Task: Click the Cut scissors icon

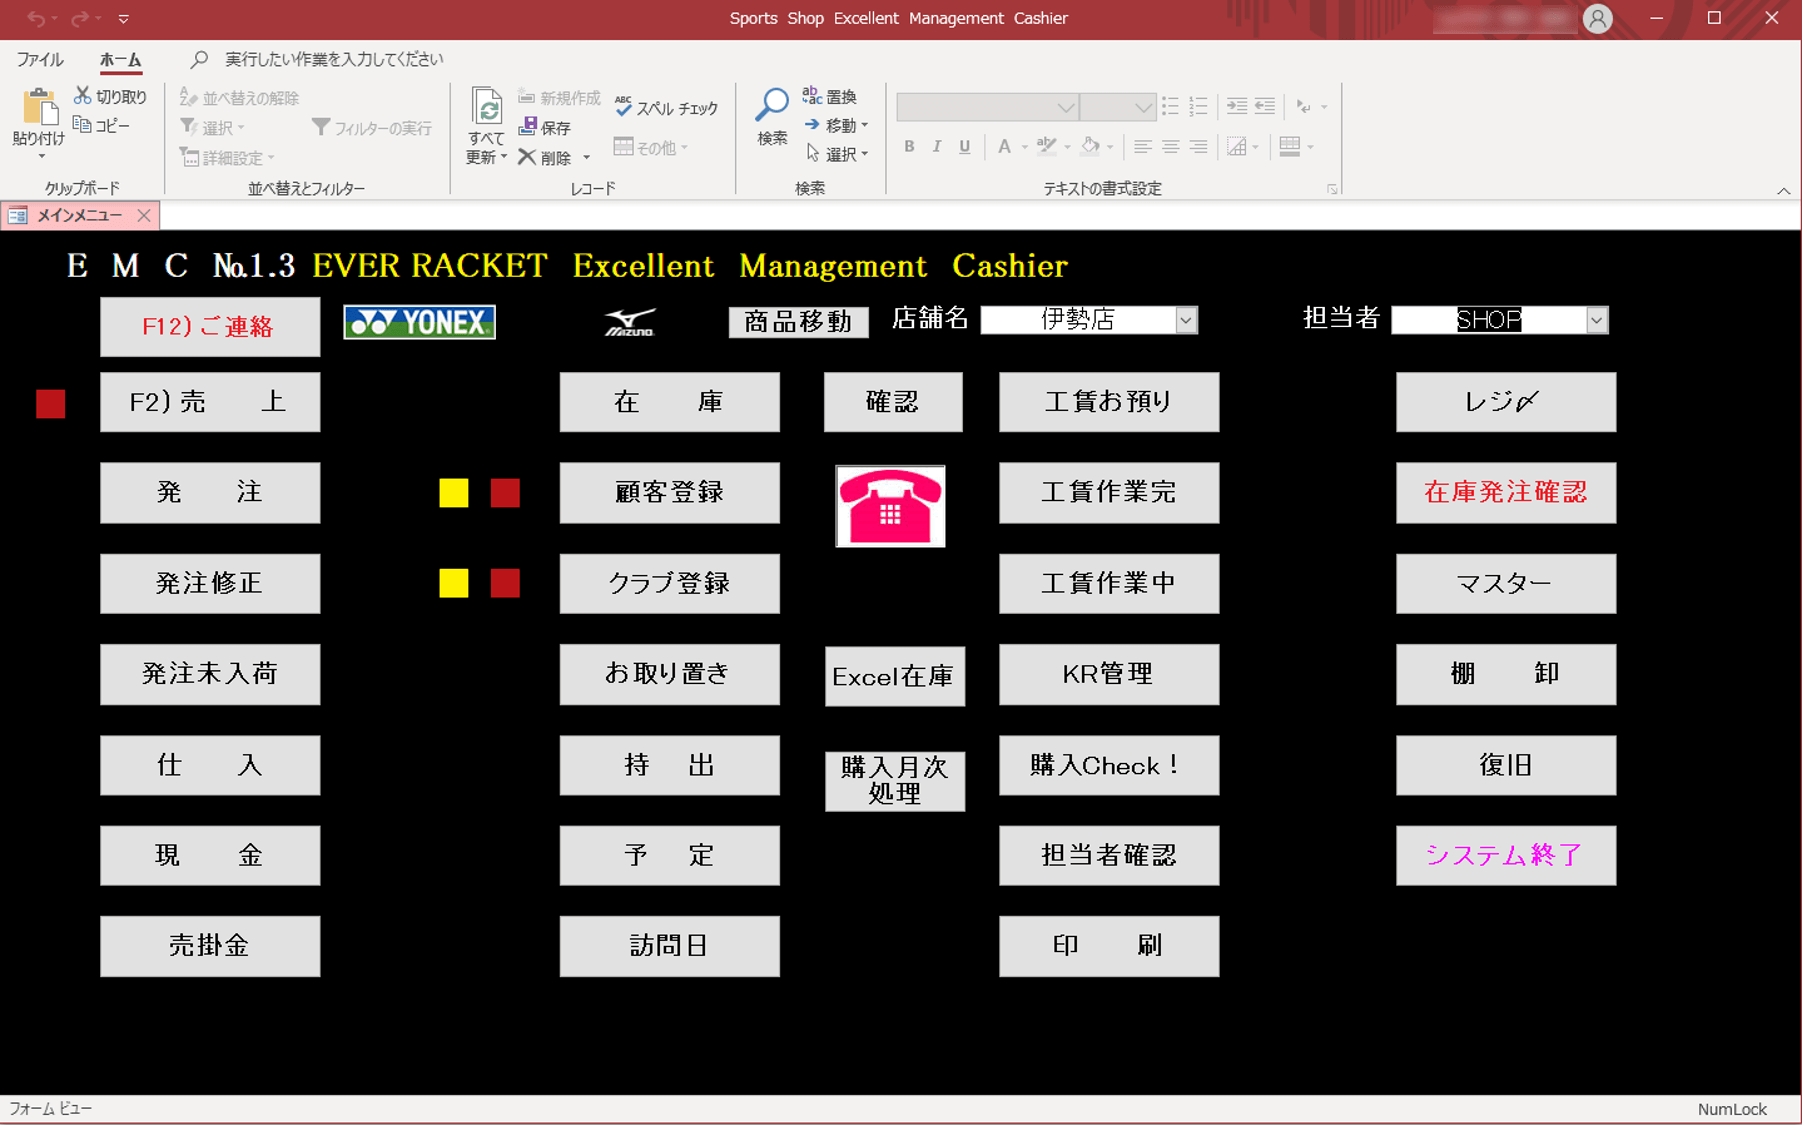Action: (x=83, y=96)
